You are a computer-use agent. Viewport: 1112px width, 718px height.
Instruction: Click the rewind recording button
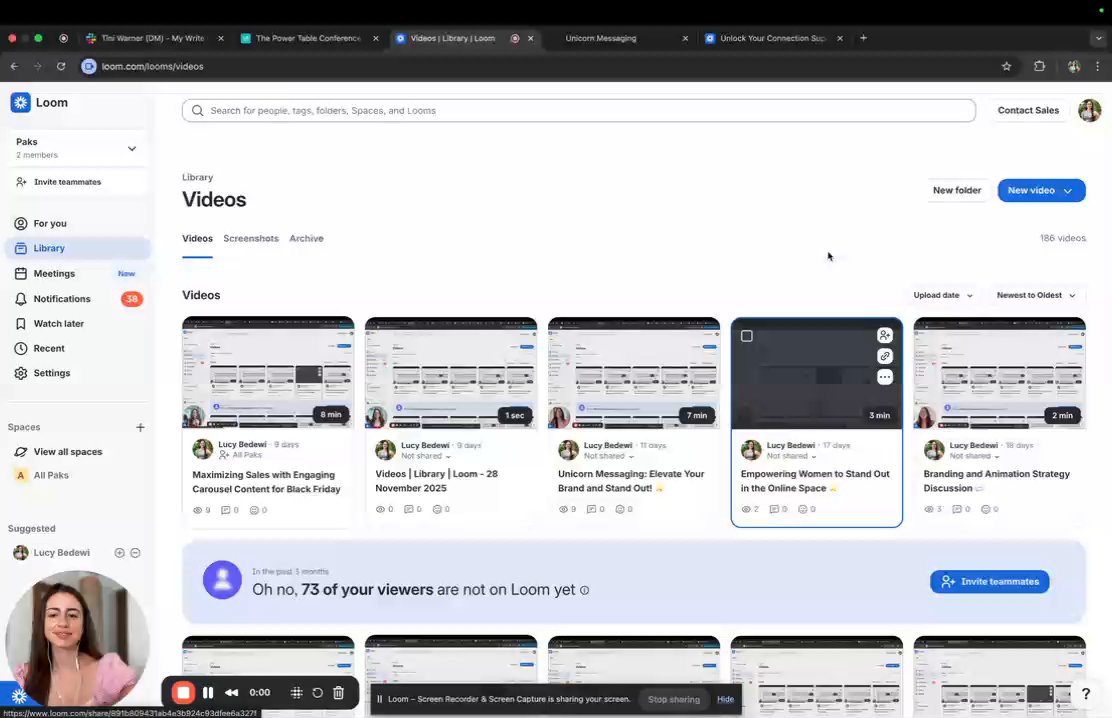(231, 692)
